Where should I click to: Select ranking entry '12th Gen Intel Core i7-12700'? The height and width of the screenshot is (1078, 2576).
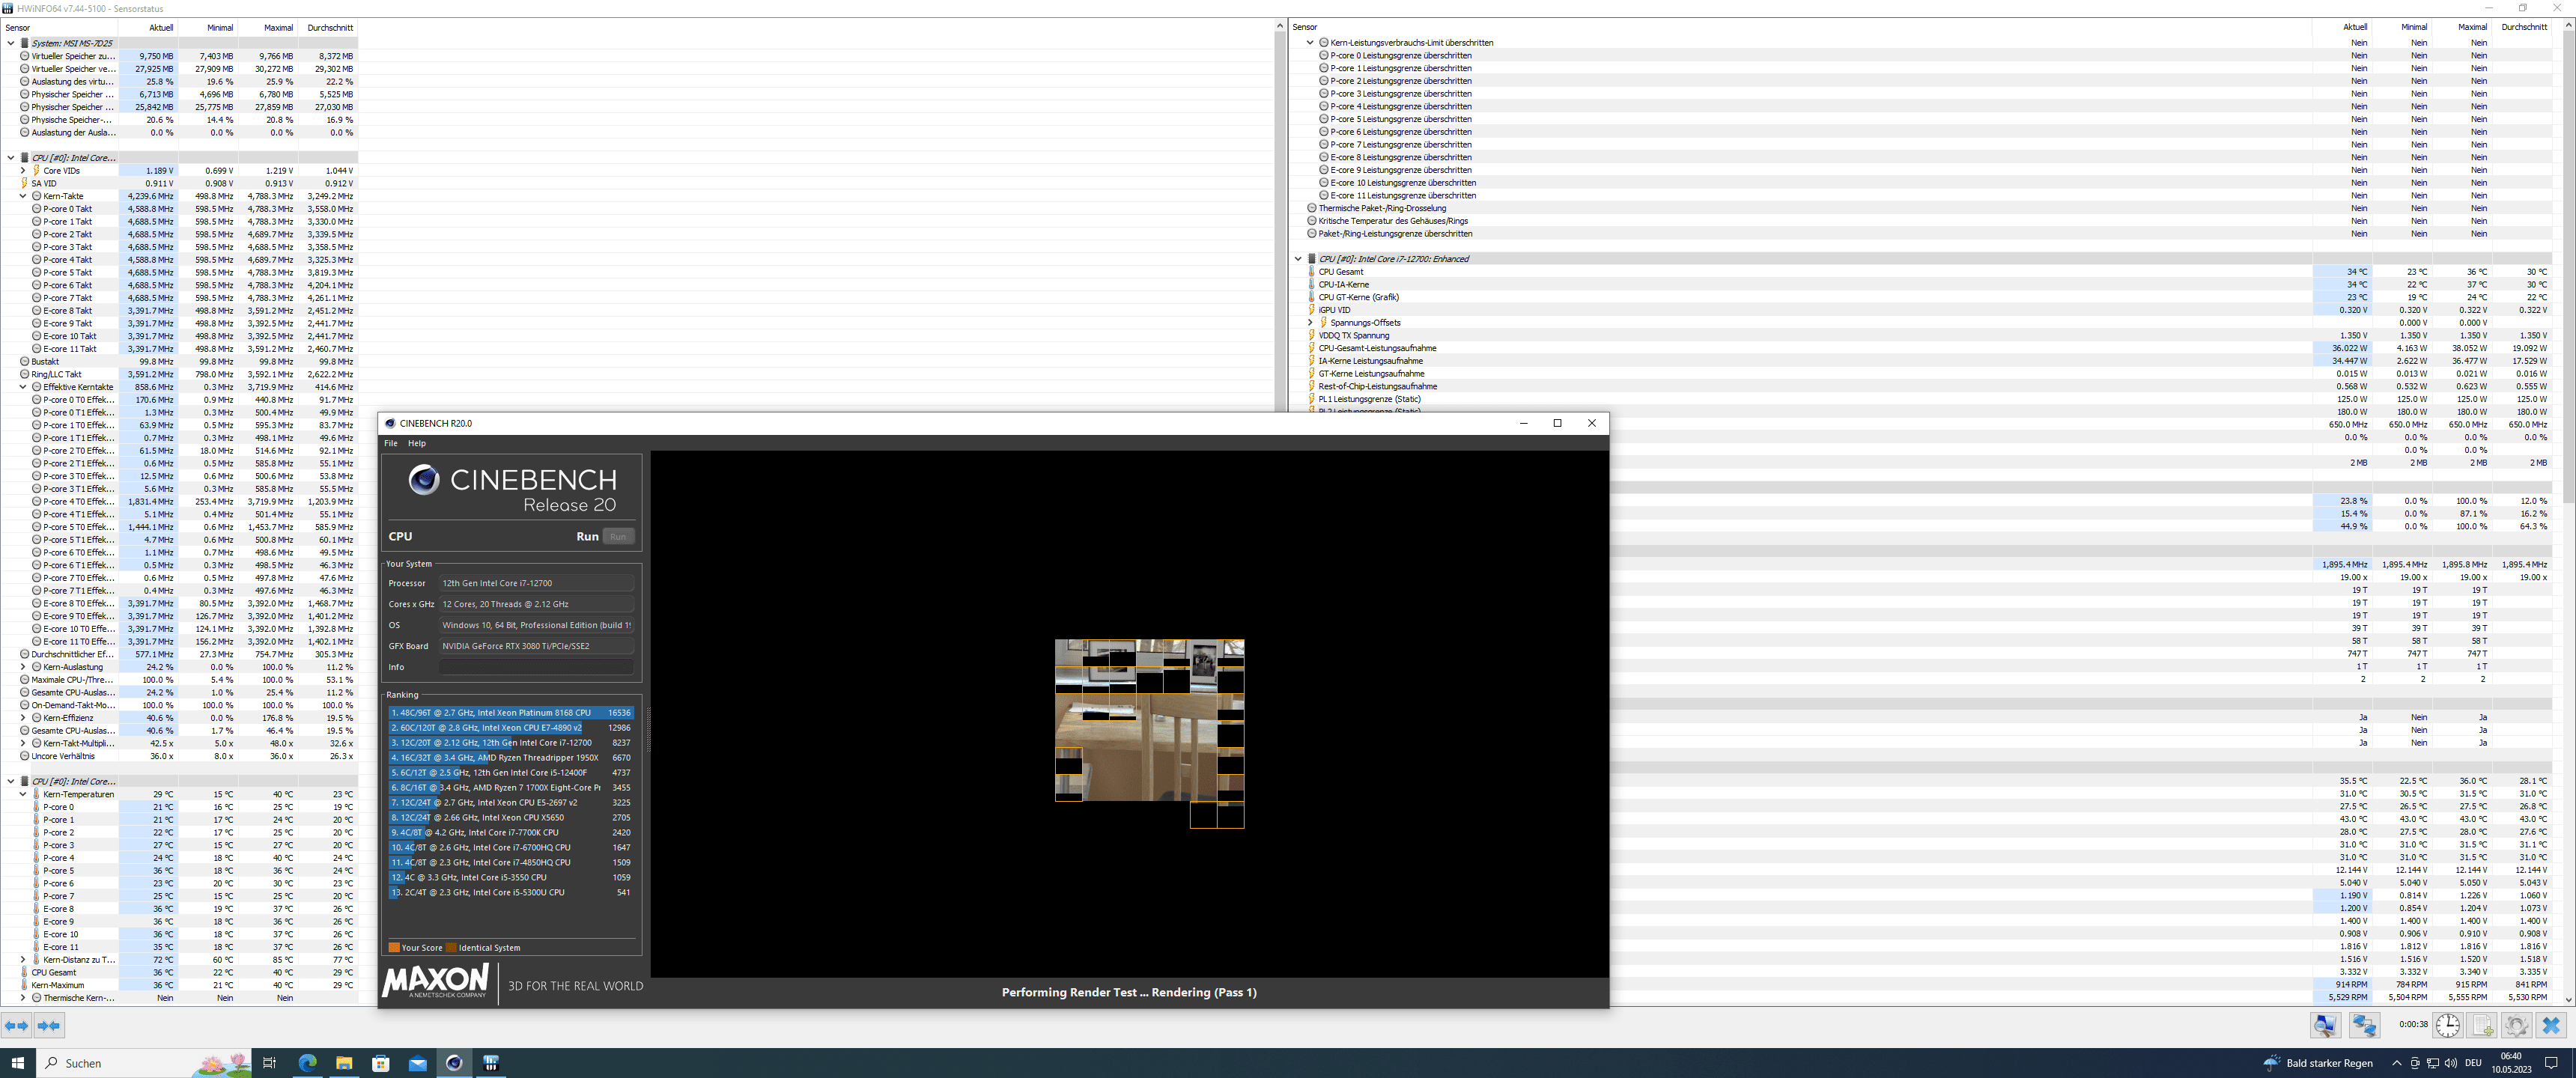pos(511,743)
